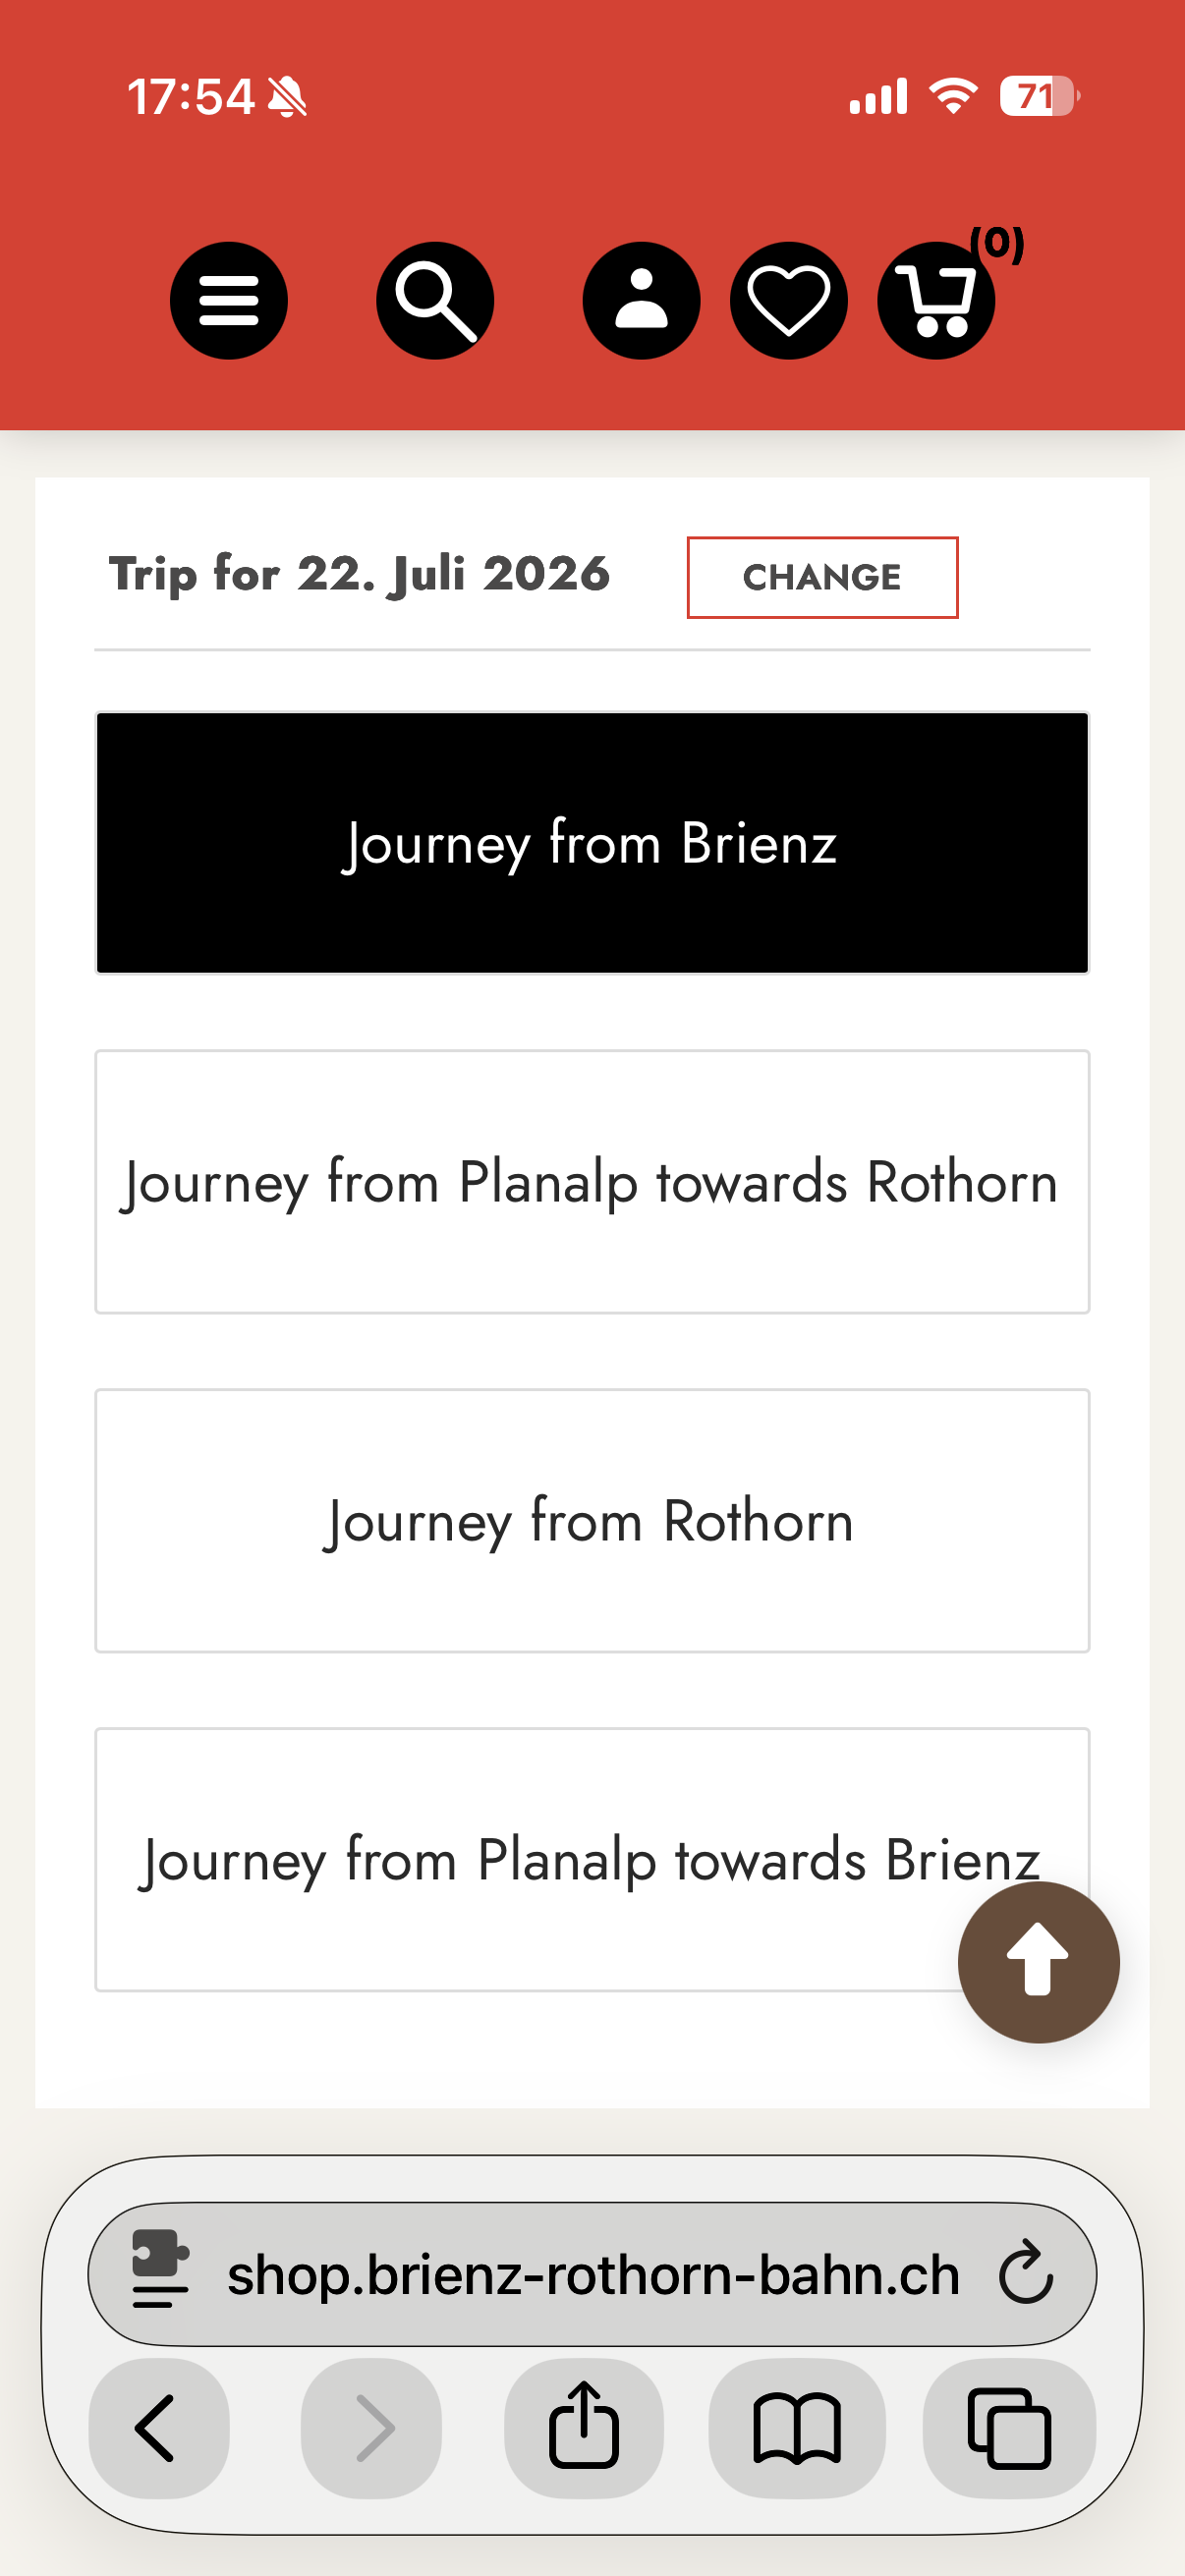Tap the scroll-to-top arrow button
Viewport: 1185px width, 2576px height.
pos(1038,1961)
